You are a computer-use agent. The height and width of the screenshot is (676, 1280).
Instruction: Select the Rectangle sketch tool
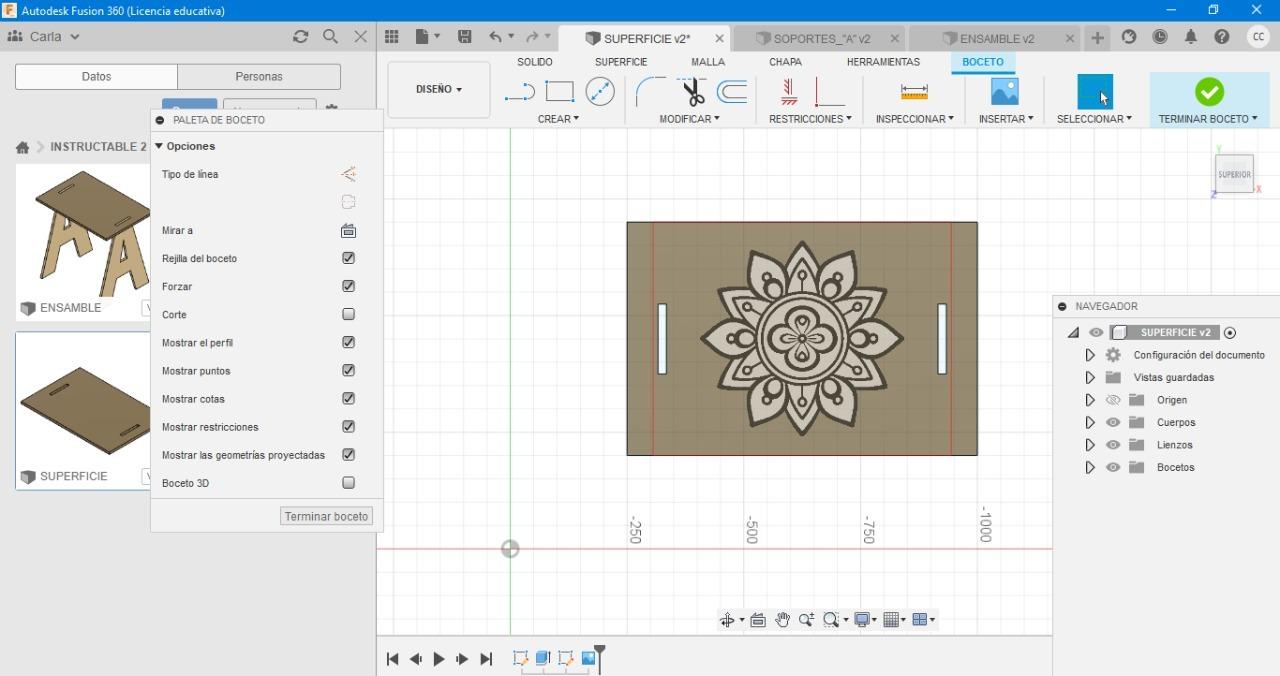pyautogui.click(x=559, y=92)
